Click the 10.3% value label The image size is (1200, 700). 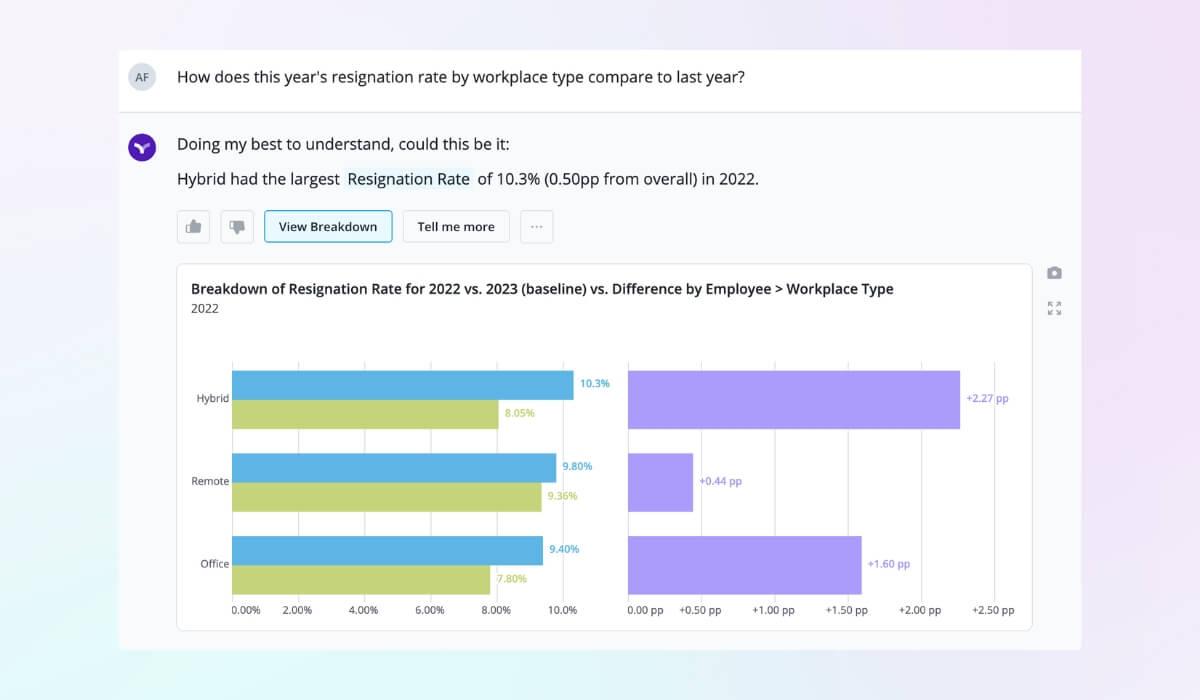click(x=594, y=384)
